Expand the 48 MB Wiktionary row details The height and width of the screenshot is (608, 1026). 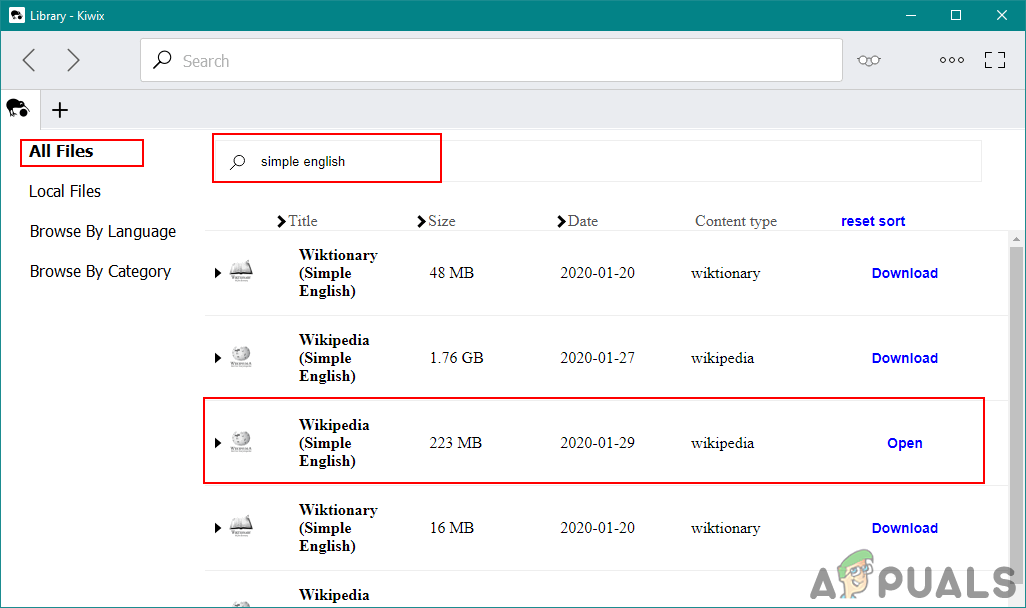tap(218, 274)
